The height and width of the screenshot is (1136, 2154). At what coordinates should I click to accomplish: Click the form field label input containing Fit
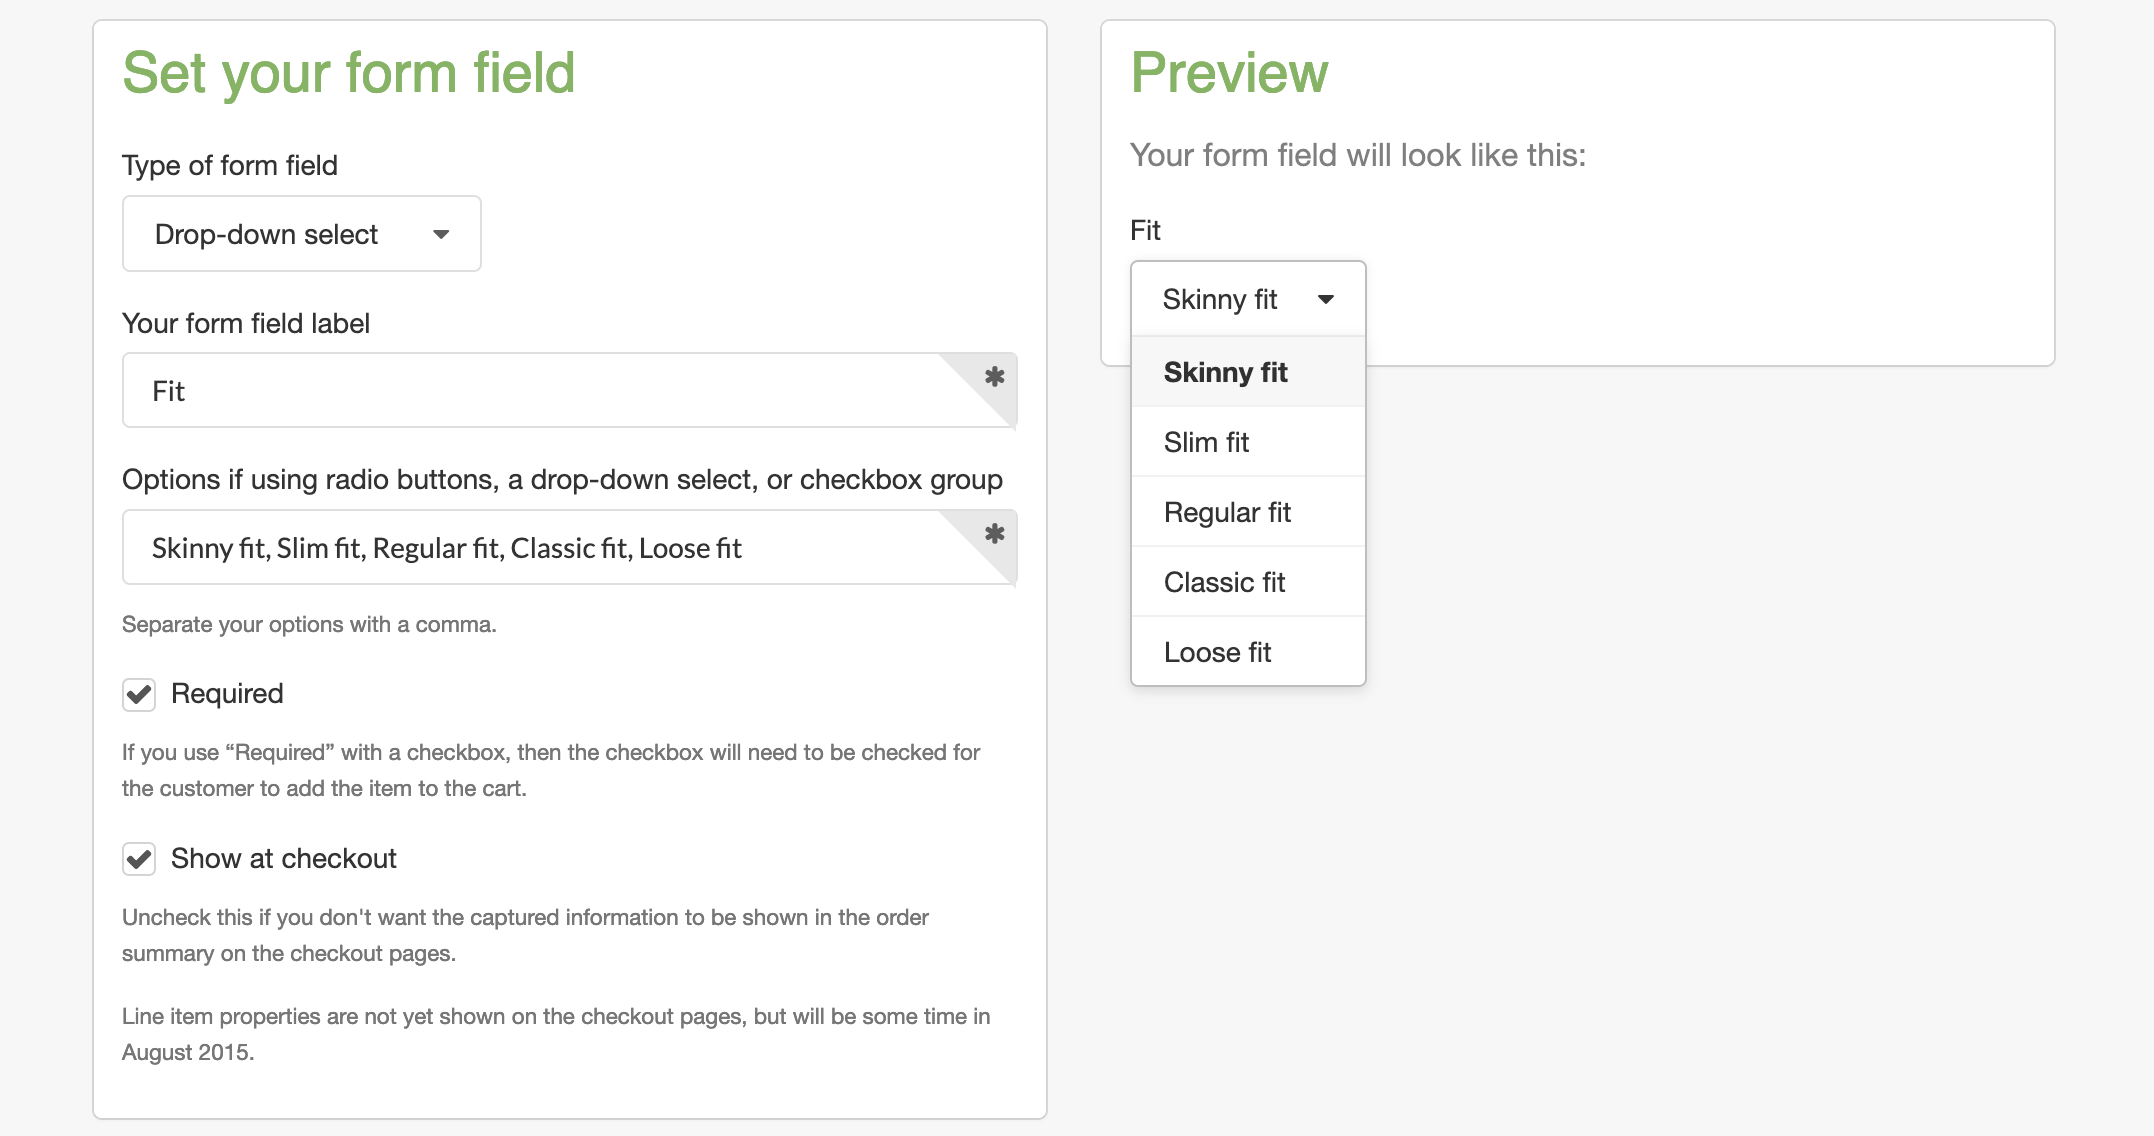[540, 391]
